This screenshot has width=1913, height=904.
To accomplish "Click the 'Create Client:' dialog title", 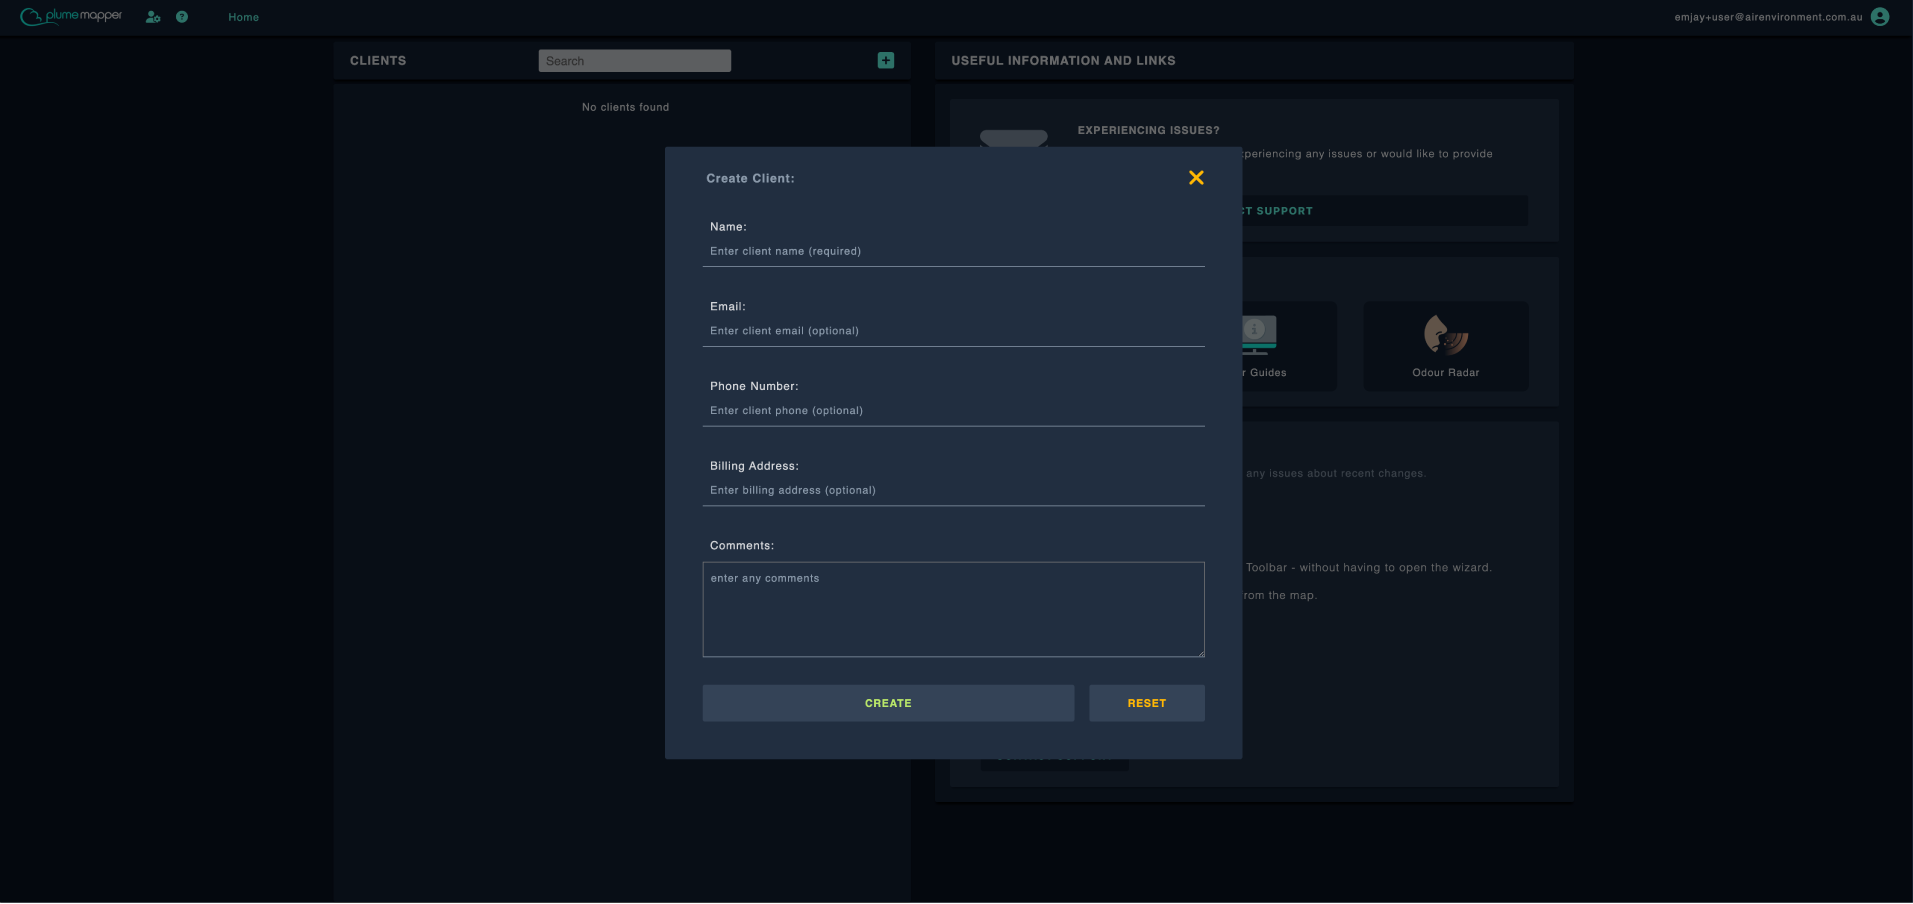I will pos(750,179).
